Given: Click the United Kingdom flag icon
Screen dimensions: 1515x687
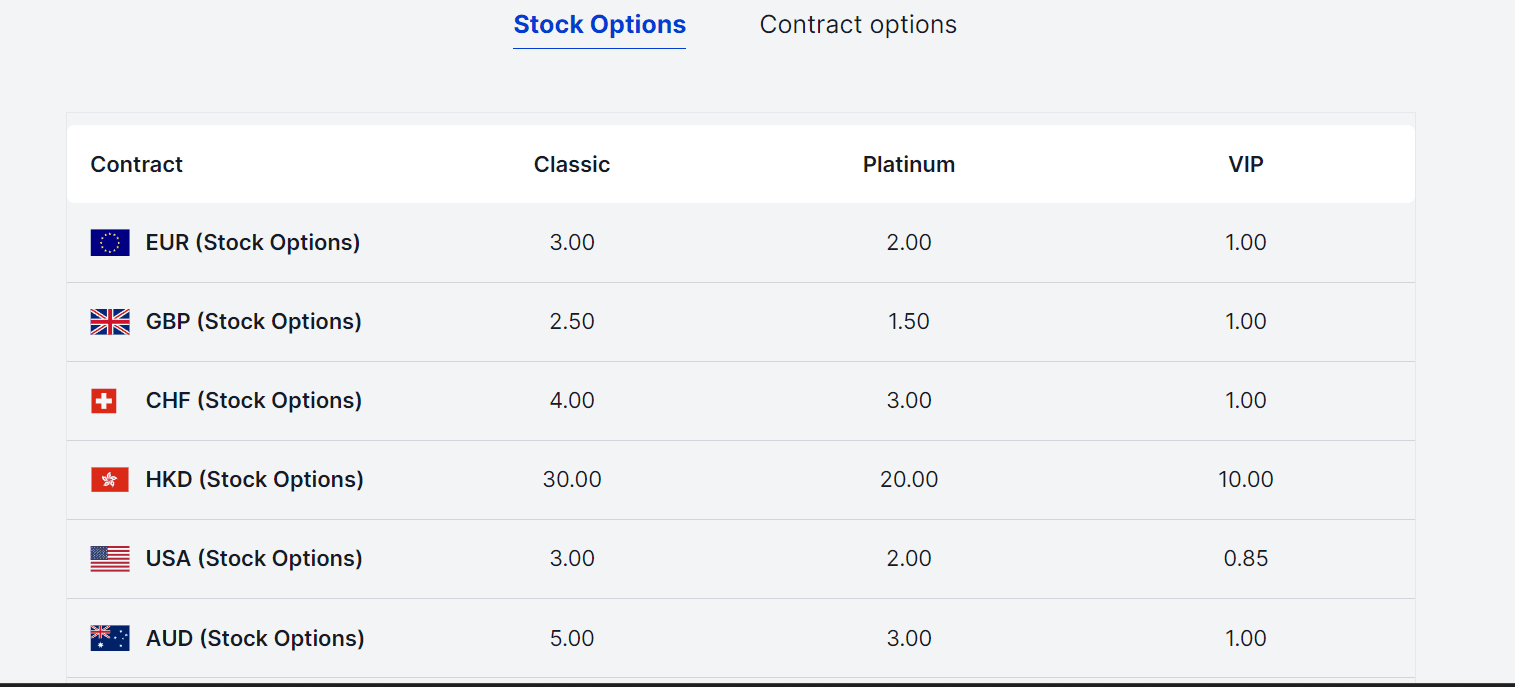Looking at the screenshot, I should coord(110,322).
